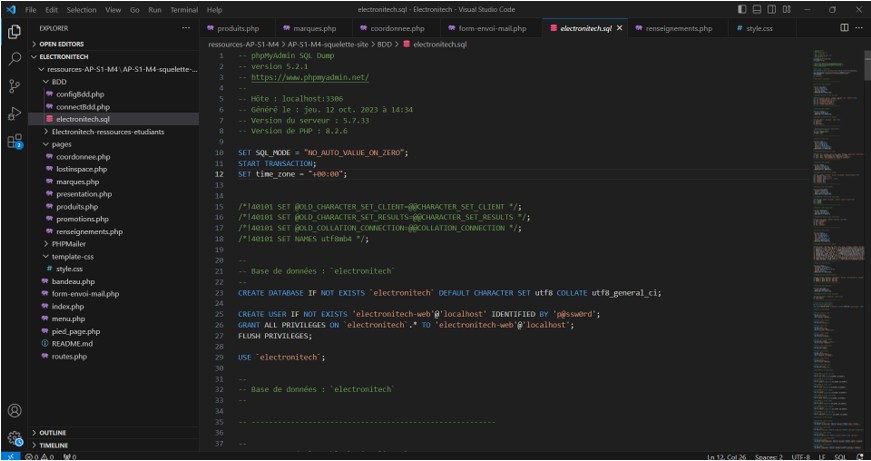Viewport: 871px width, 461px height.
Task: Toggle secondary side bar layout icon
Action: point(772,9)
